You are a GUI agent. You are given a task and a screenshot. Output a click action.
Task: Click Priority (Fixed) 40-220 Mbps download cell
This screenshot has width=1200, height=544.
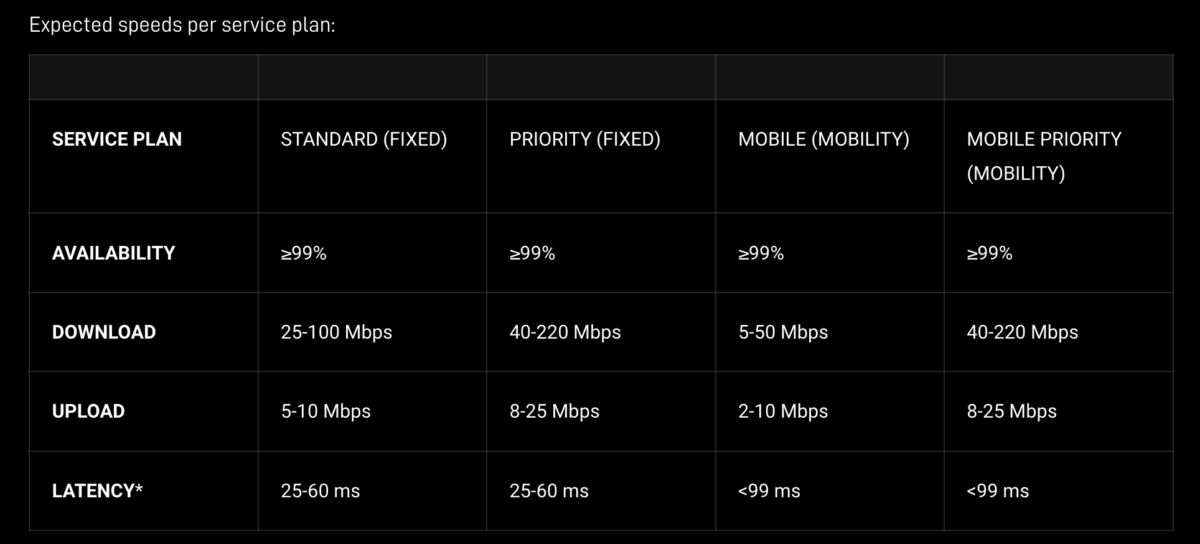pos(565,332)
